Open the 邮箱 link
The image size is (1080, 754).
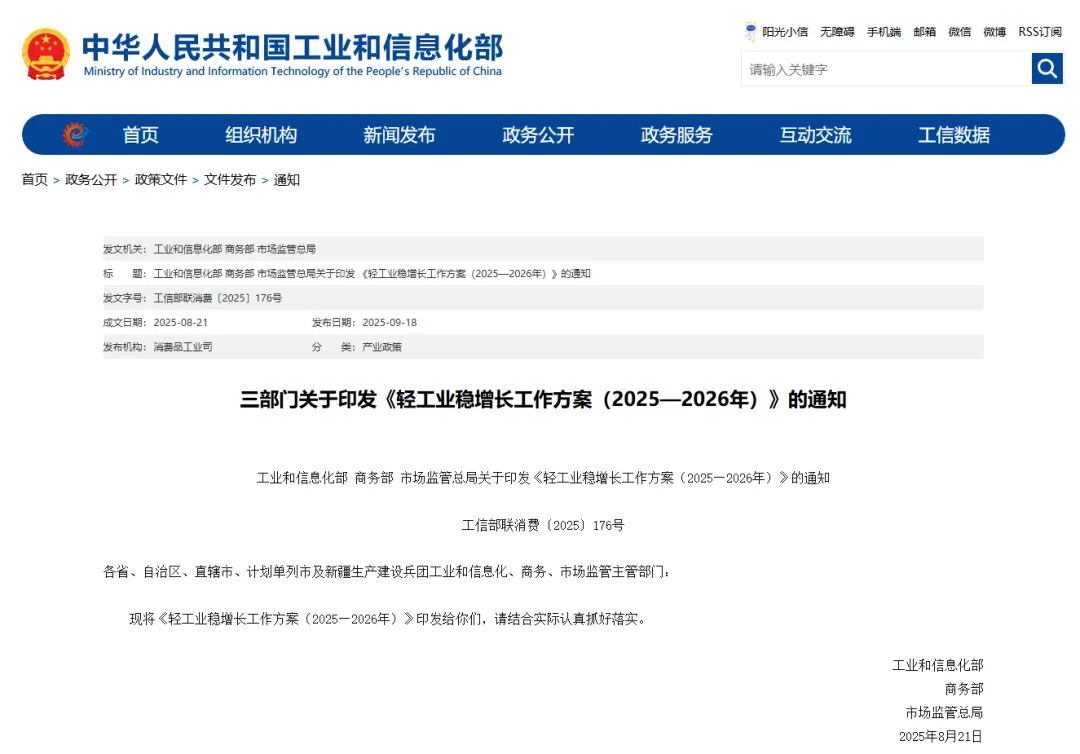click(924, 32)
